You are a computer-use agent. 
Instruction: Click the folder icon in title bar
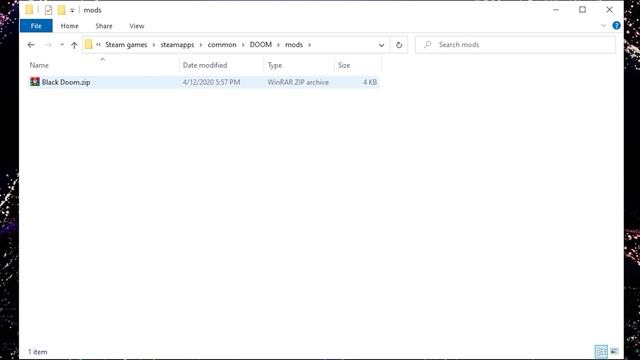click(29, 9)
